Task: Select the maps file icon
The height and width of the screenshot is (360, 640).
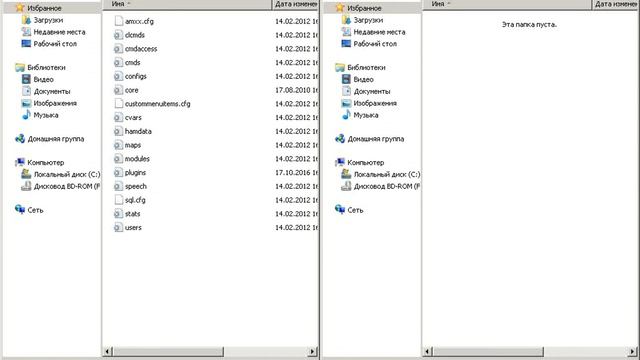Action: coord(118,145)
